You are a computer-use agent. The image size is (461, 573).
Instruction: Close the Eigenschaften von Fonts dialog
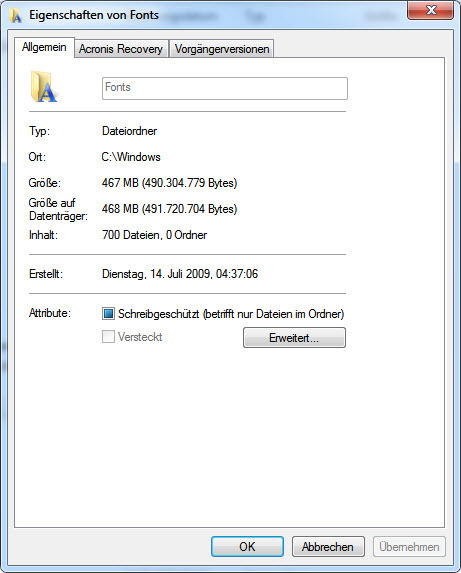431,10
